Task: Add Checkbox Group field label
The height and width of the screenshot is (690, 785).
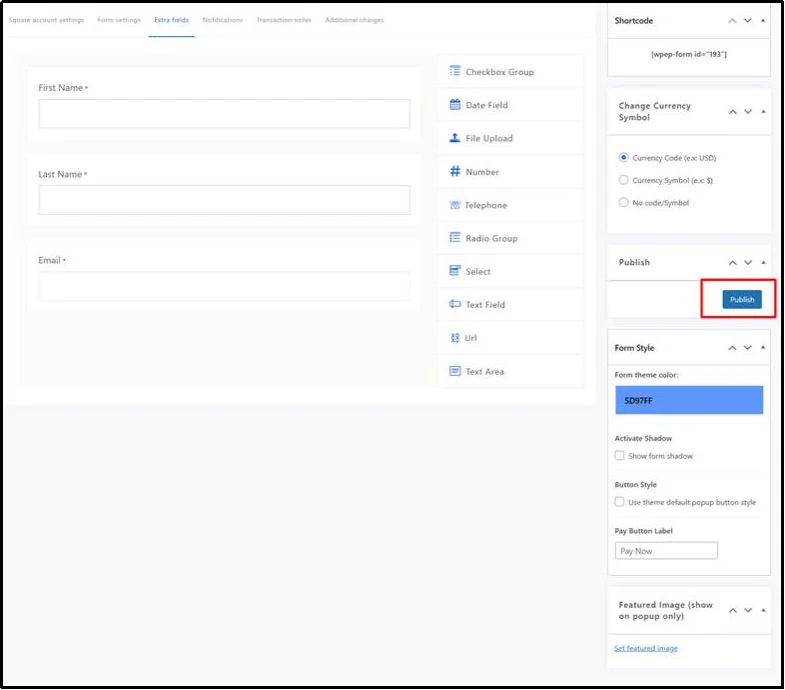Action: point(500,72)
